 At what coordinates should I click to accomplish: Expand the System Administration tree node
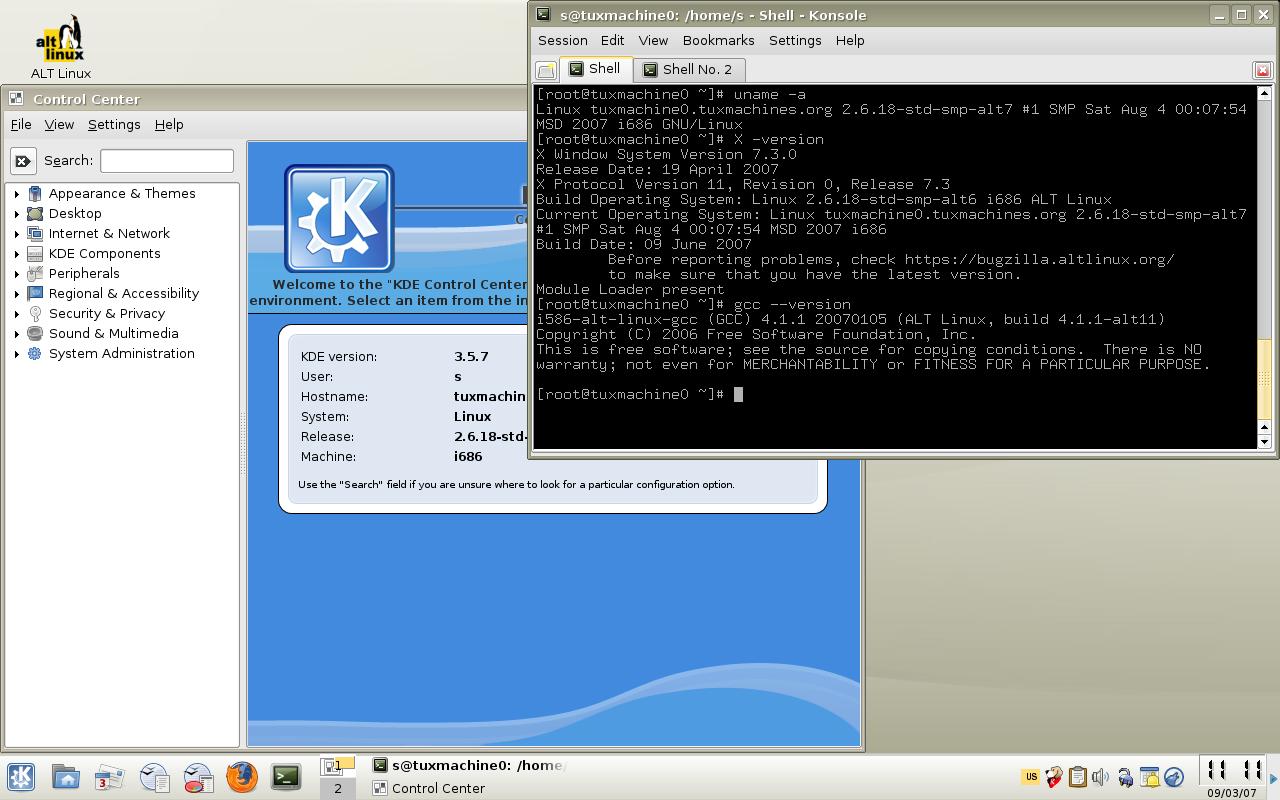pyautogui.click(x=16, y=354)
